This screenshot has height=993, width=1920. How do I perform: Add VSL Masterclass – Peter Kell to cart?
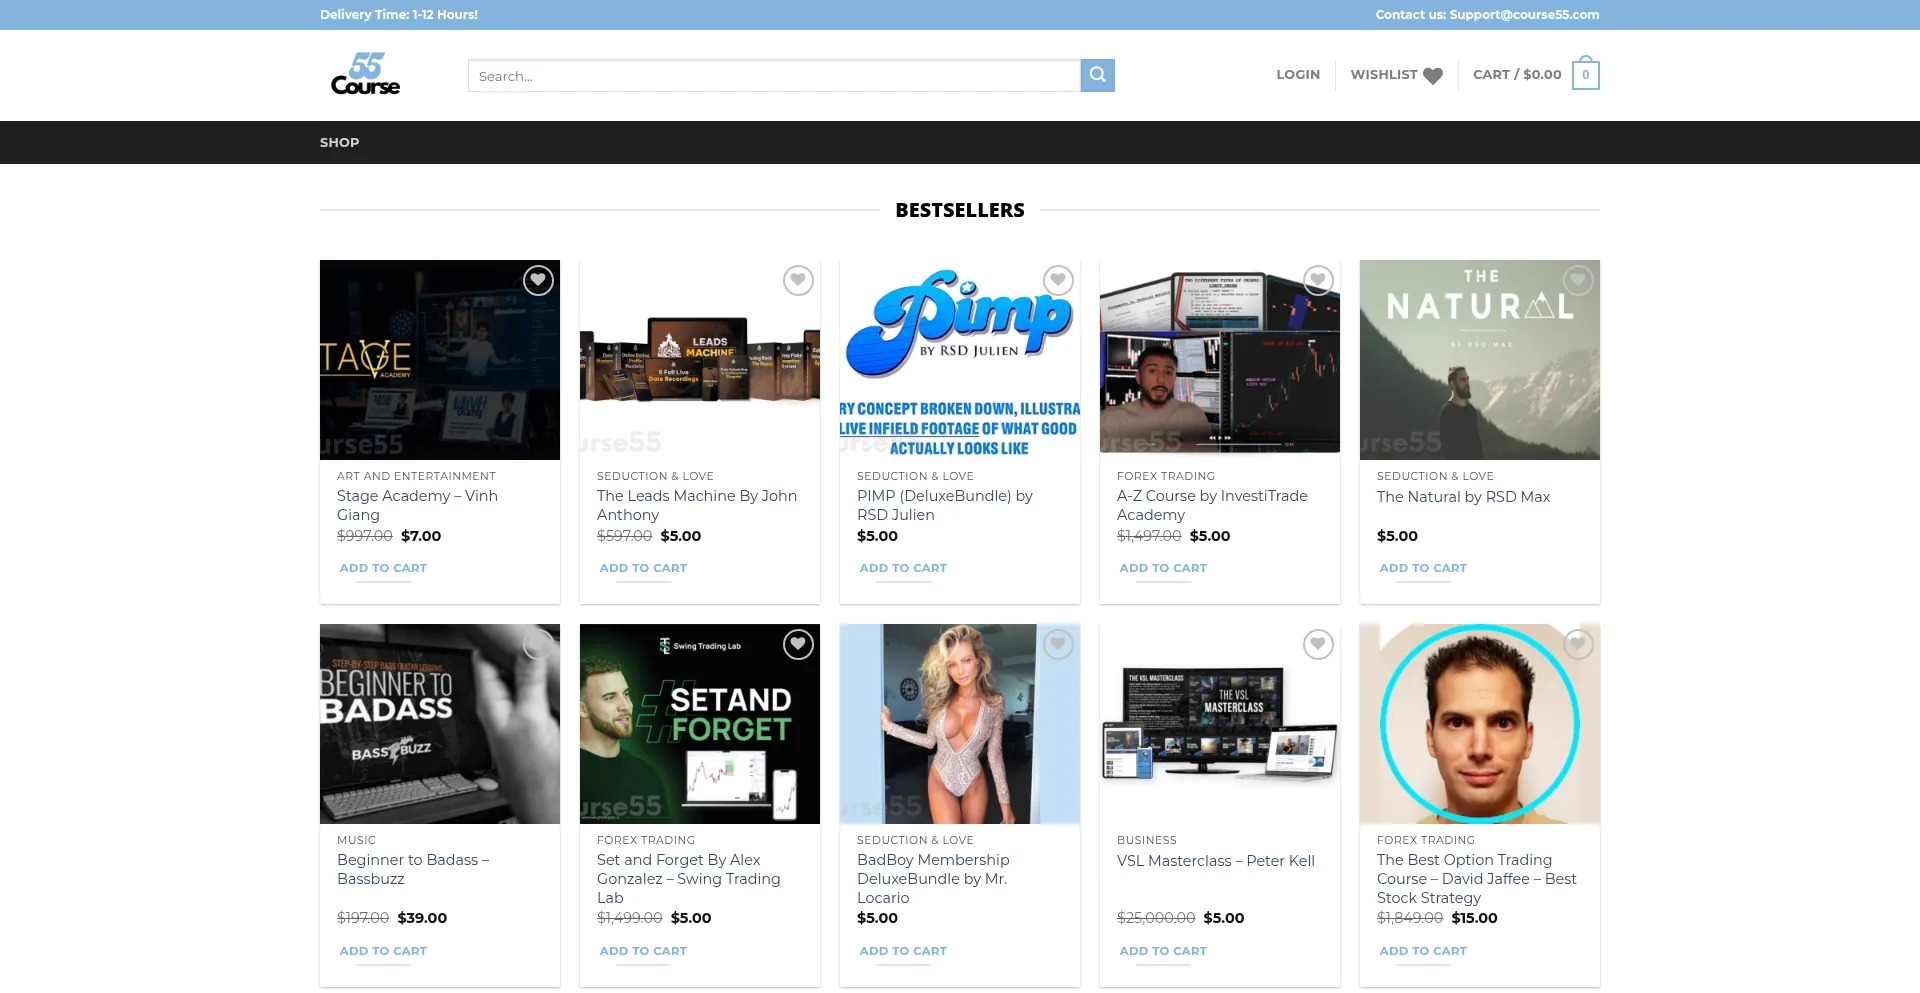point(1163,951)
